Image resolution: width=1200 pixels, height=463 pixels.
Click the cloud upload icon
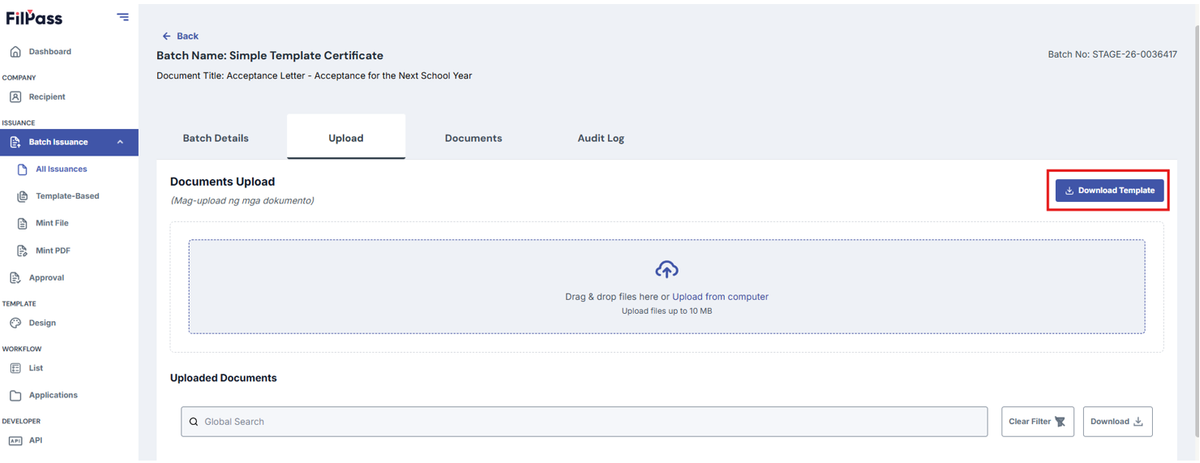667,270
